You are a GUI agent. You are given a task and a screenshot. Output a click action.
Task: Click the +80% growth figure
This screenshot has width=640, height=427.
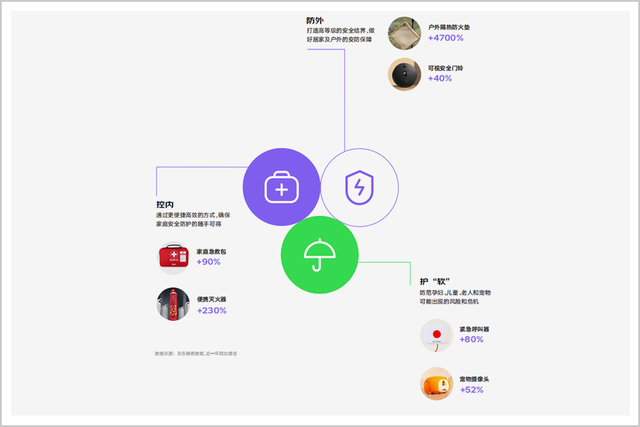point(471,339)
